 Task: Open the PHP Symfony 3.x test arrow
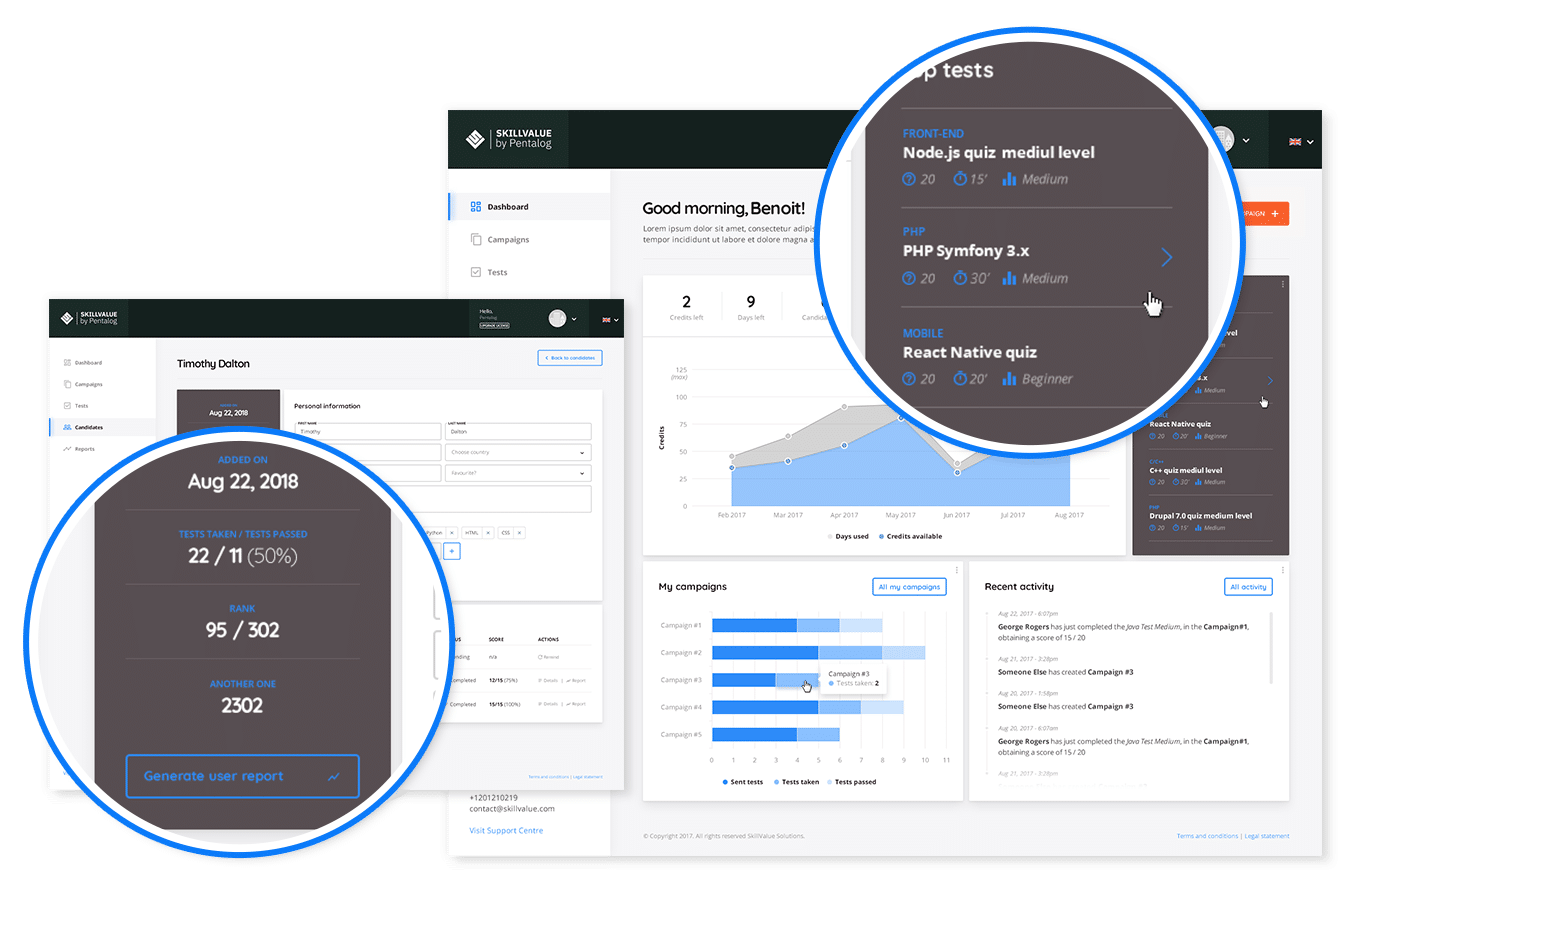coord(1166,258)
